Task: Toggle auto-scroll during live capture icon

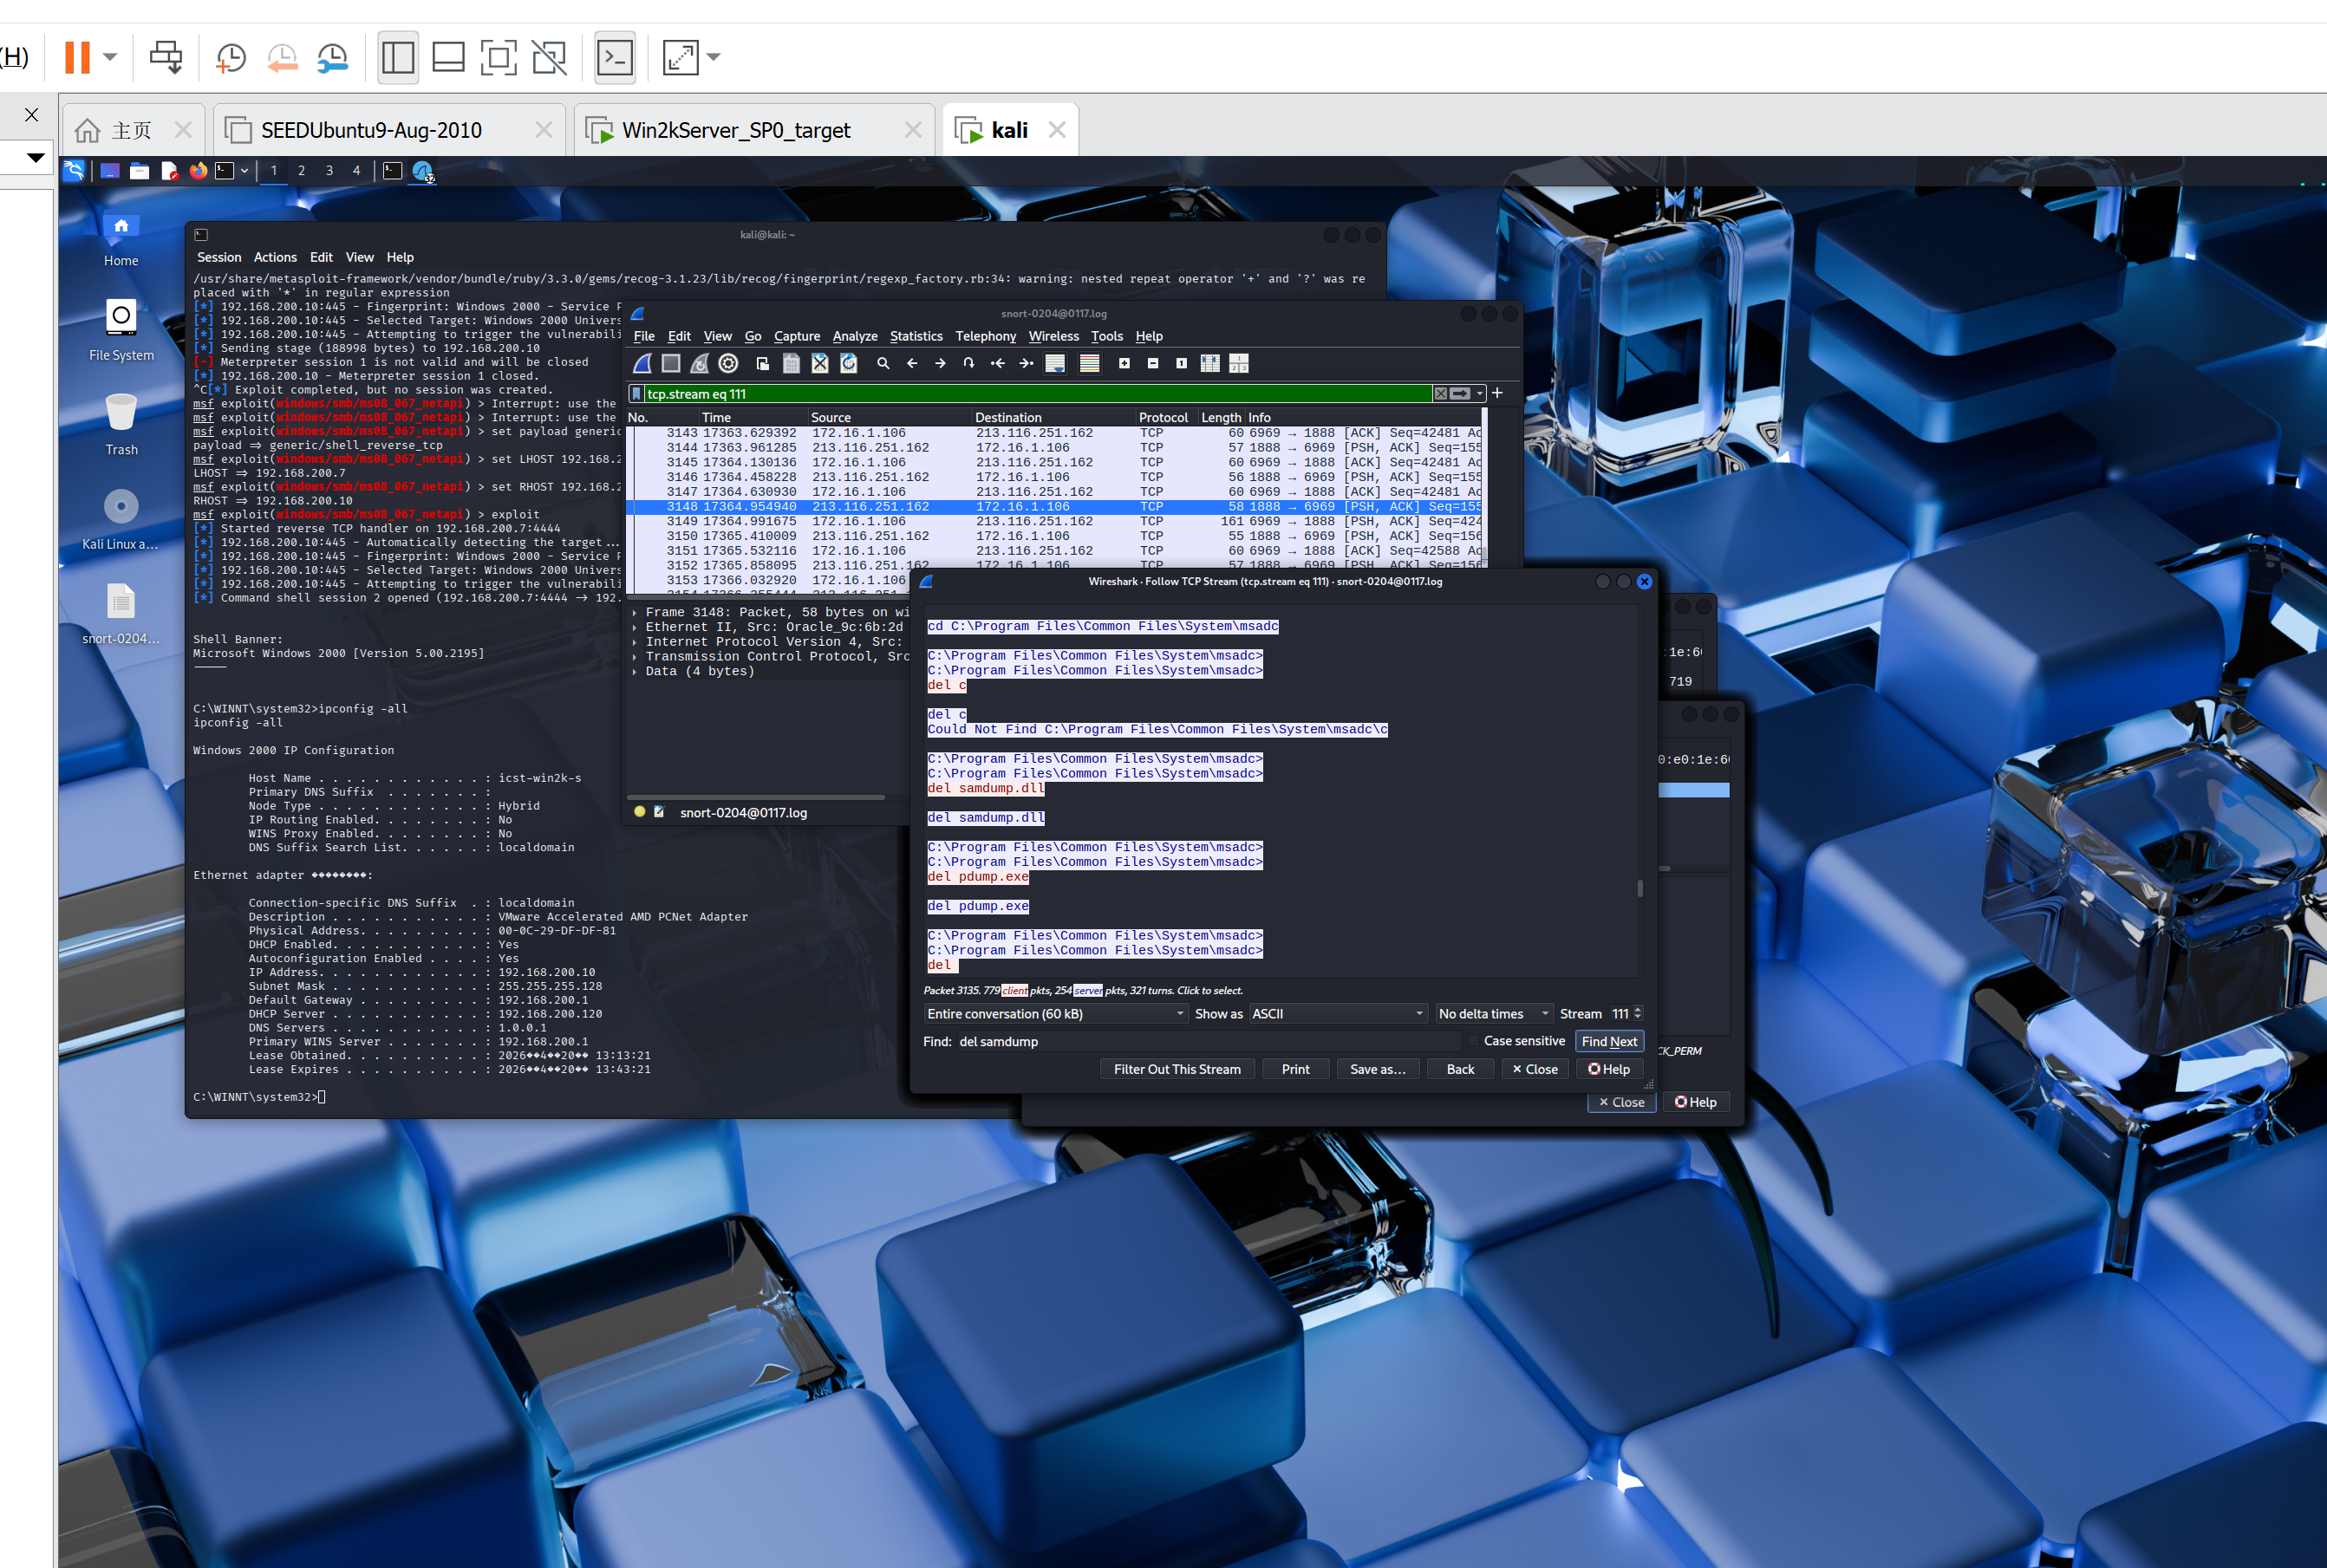Action: [1055, 364]
